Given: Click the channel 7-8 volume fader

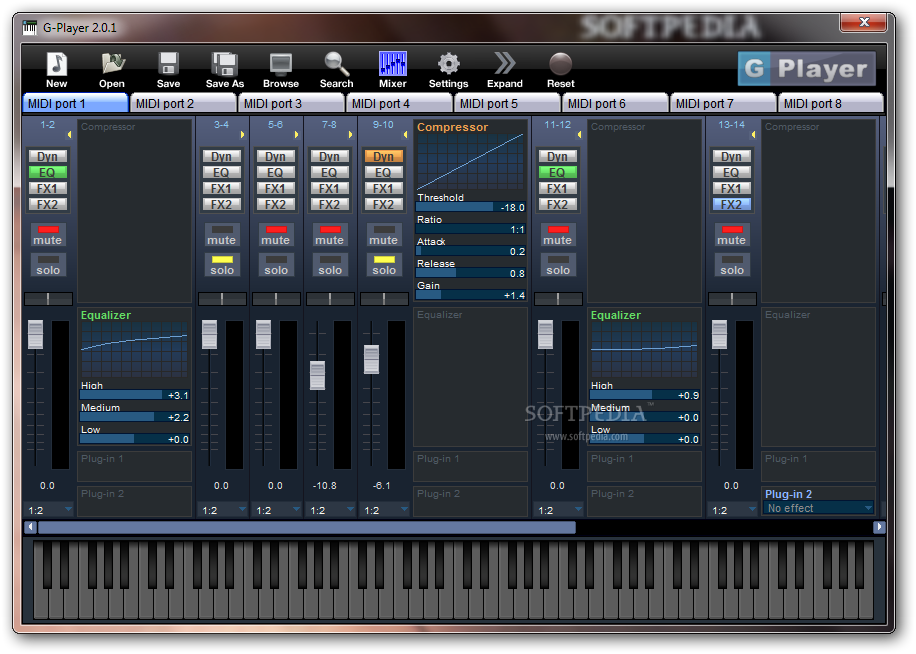Looking at the screenshot, I should (317, 375).
